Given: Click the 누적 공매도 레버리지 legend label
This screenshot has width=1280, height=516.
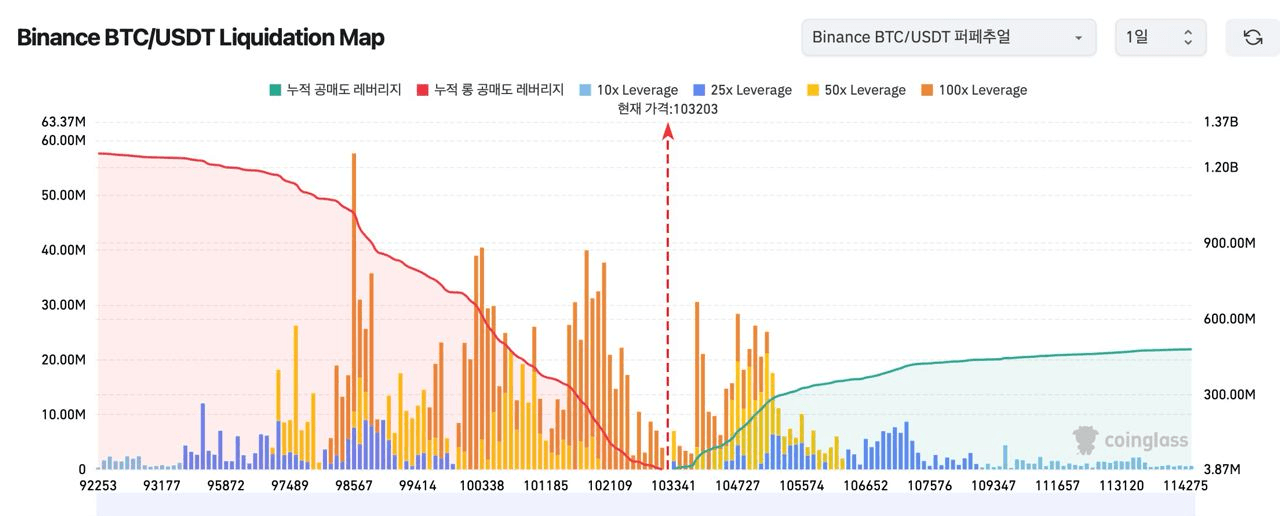Looking at the screenshot, I should click(x=344, y=90).
